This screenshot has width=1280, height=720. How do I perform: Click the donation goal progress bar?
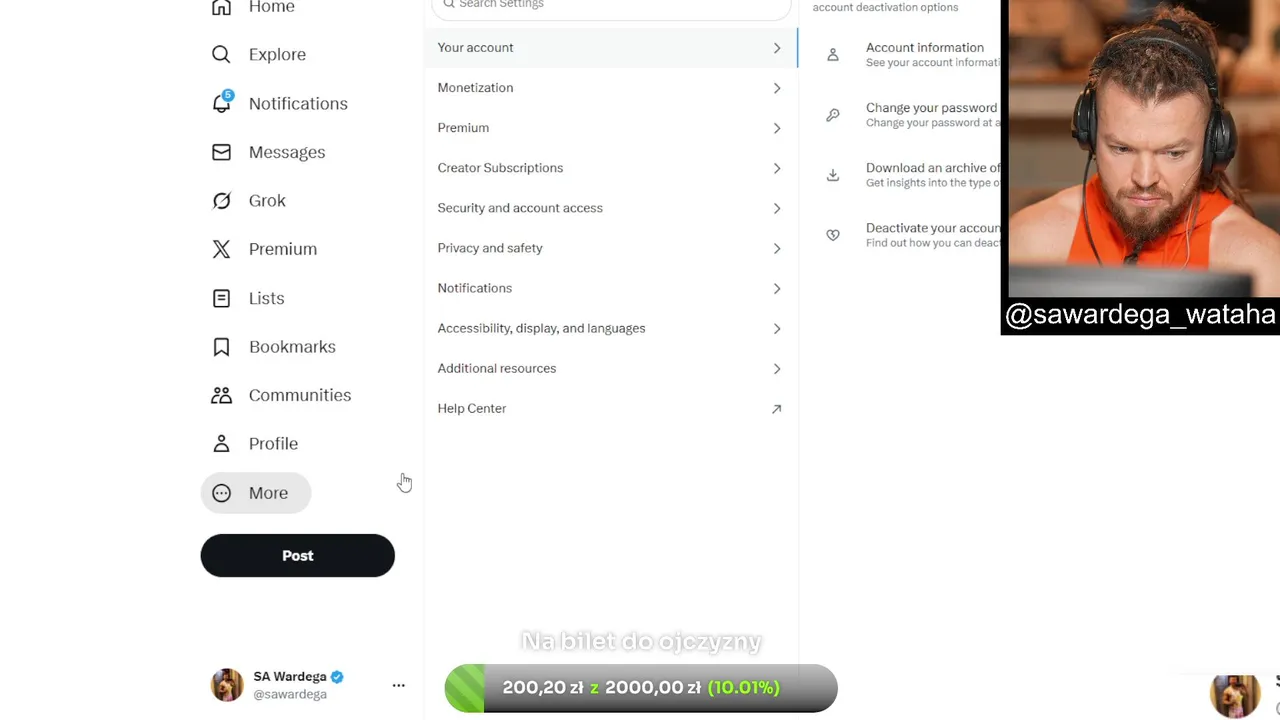[x=640, y=688]
